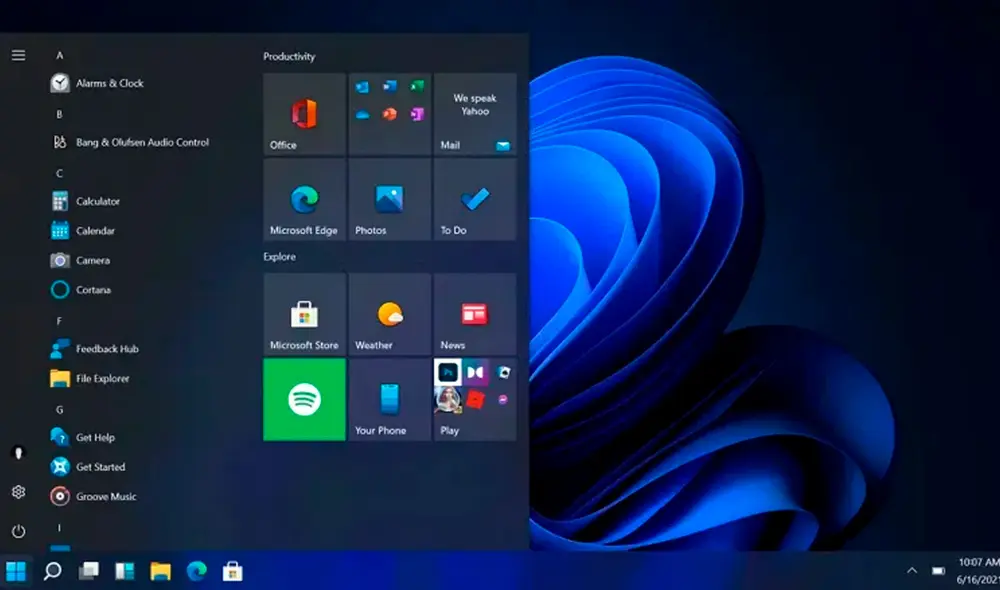1000x590 pixels.
Task: Launch the Spotify tile
Action: [303, 400]
